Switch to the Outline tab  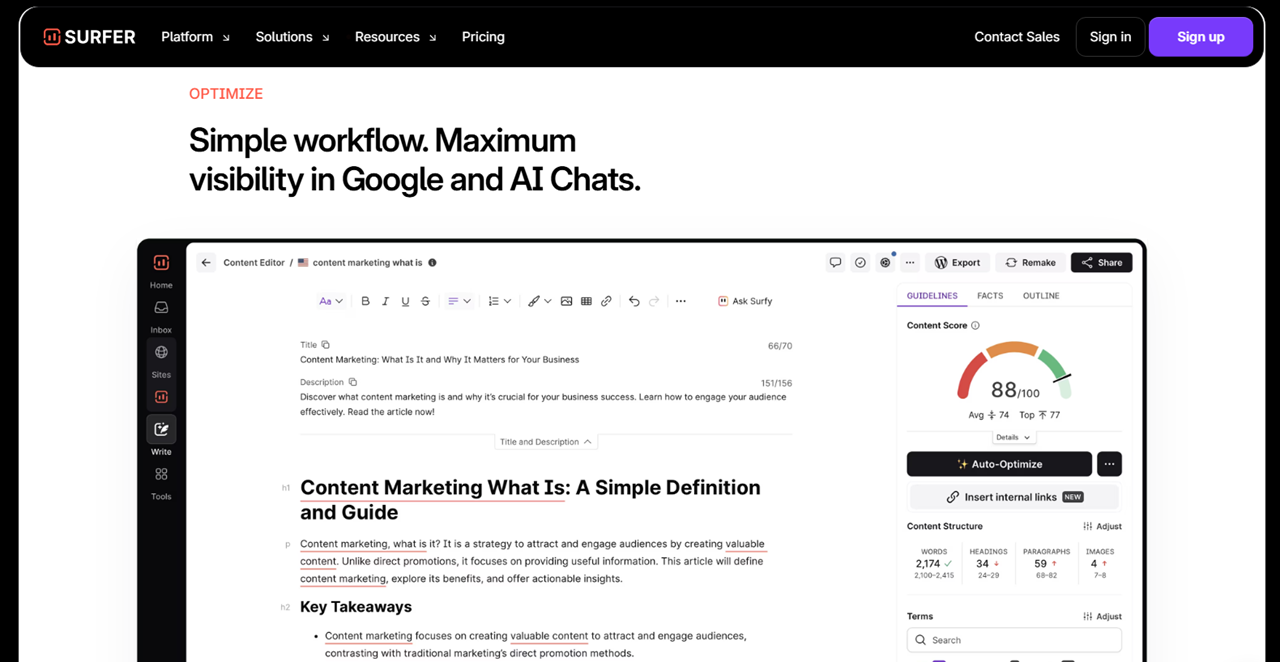[x=1041, y=296]
